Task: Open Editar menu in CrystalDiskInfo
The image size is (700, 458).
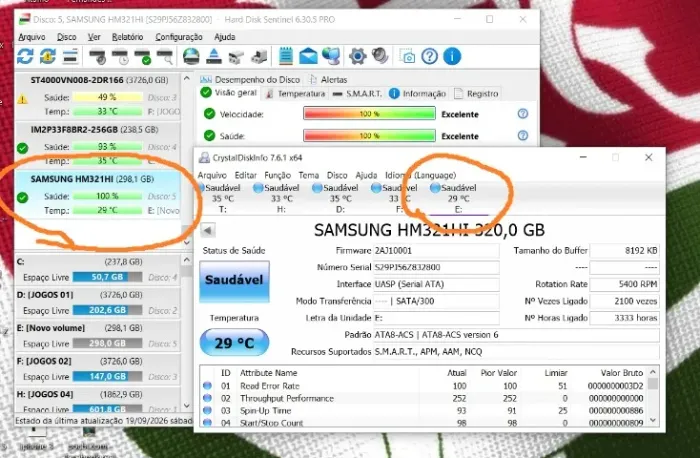Action: tap(246, 175)
